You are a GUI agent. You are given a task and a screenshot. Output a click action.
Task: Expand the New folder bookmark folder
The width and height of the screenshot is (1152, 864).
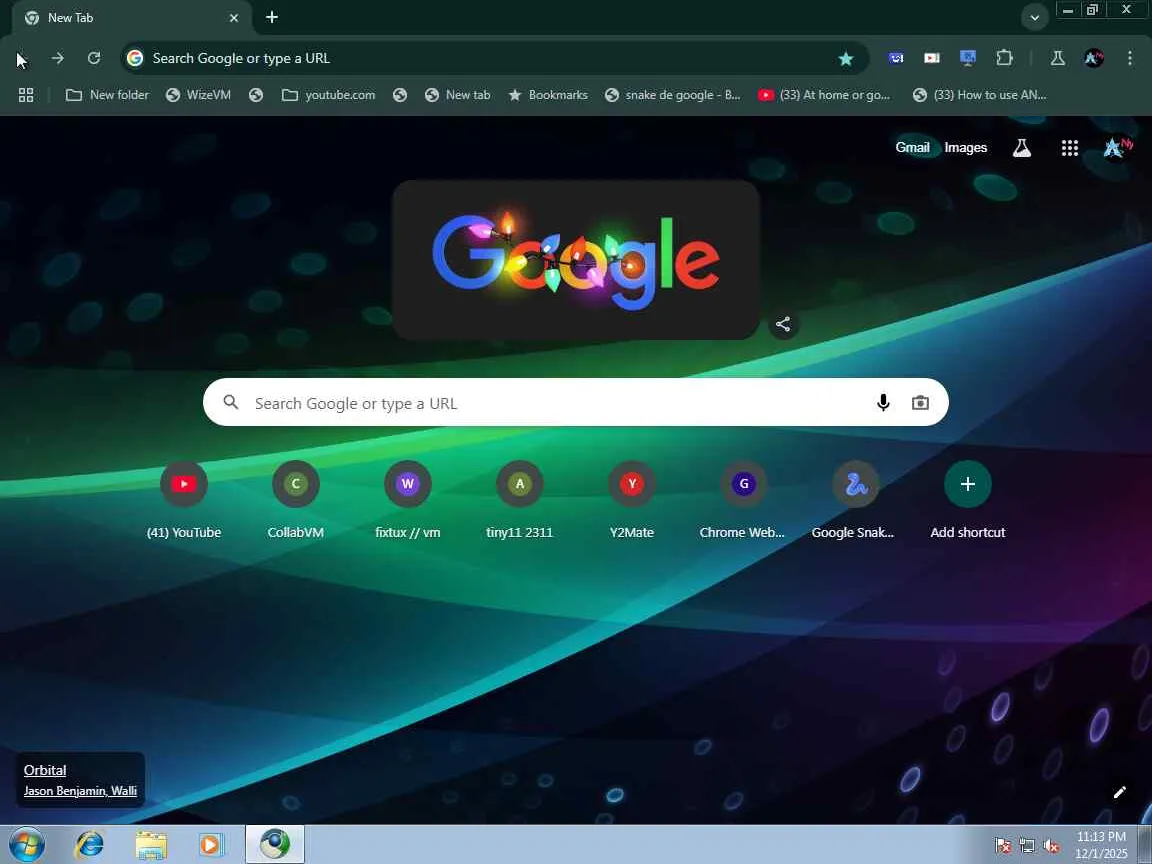click(107, 95)
